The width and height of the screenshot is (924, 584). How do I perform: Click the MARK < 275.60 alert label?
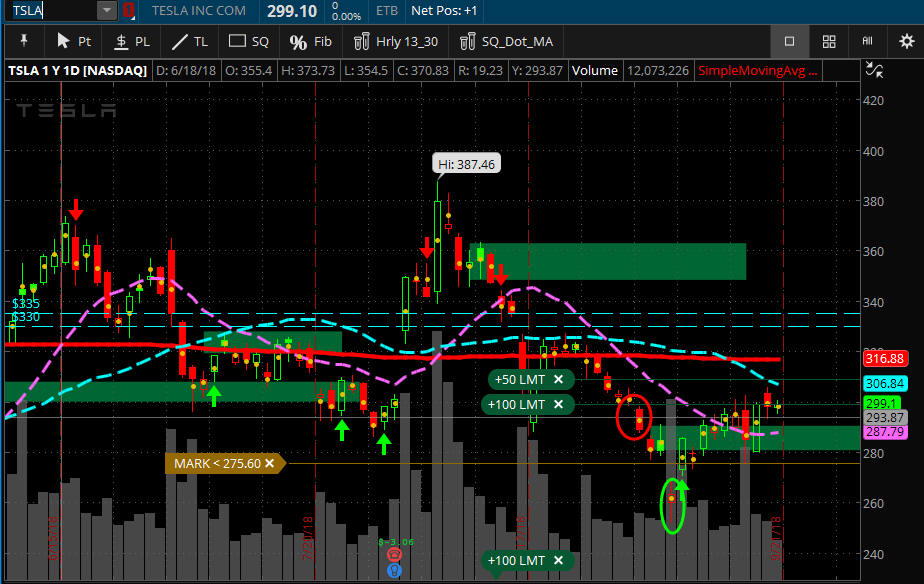pos(225,463)
